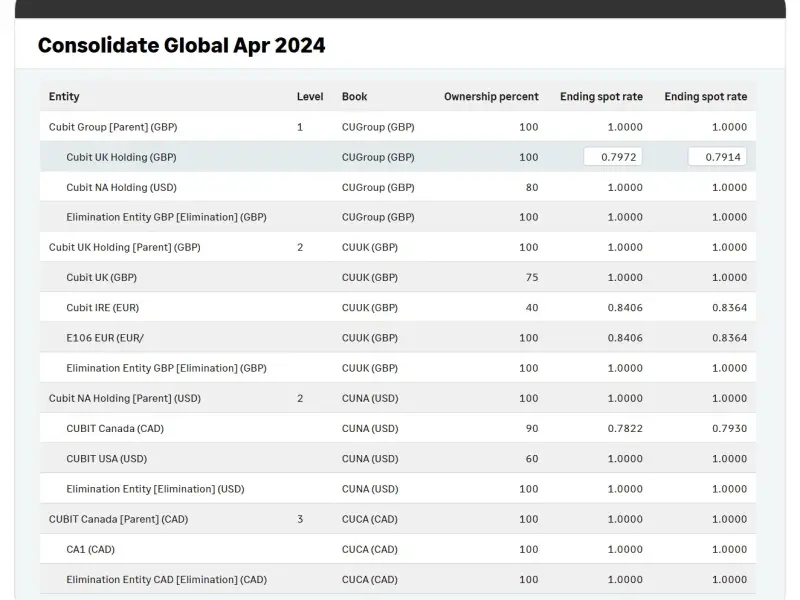Click the 0.7972 ending spot rate field
The width and height of the screenshot is (800, 600).
613,157
